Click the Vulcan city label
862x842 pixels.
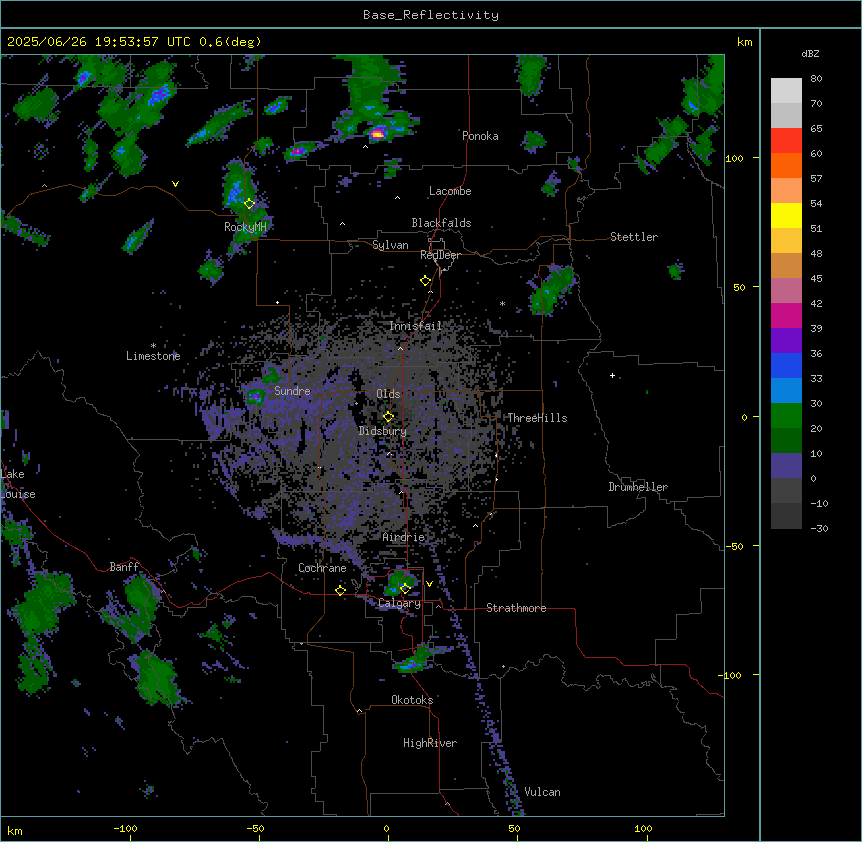[x=543, y=792]
